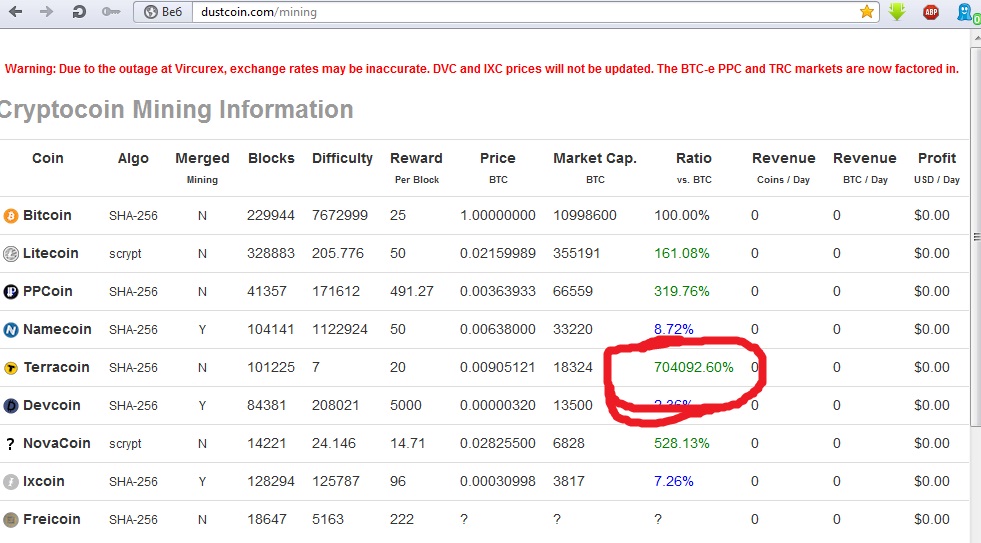Click Ixcoin's 7.26% ratio link

pyautogui.click(x=674, y=482)
